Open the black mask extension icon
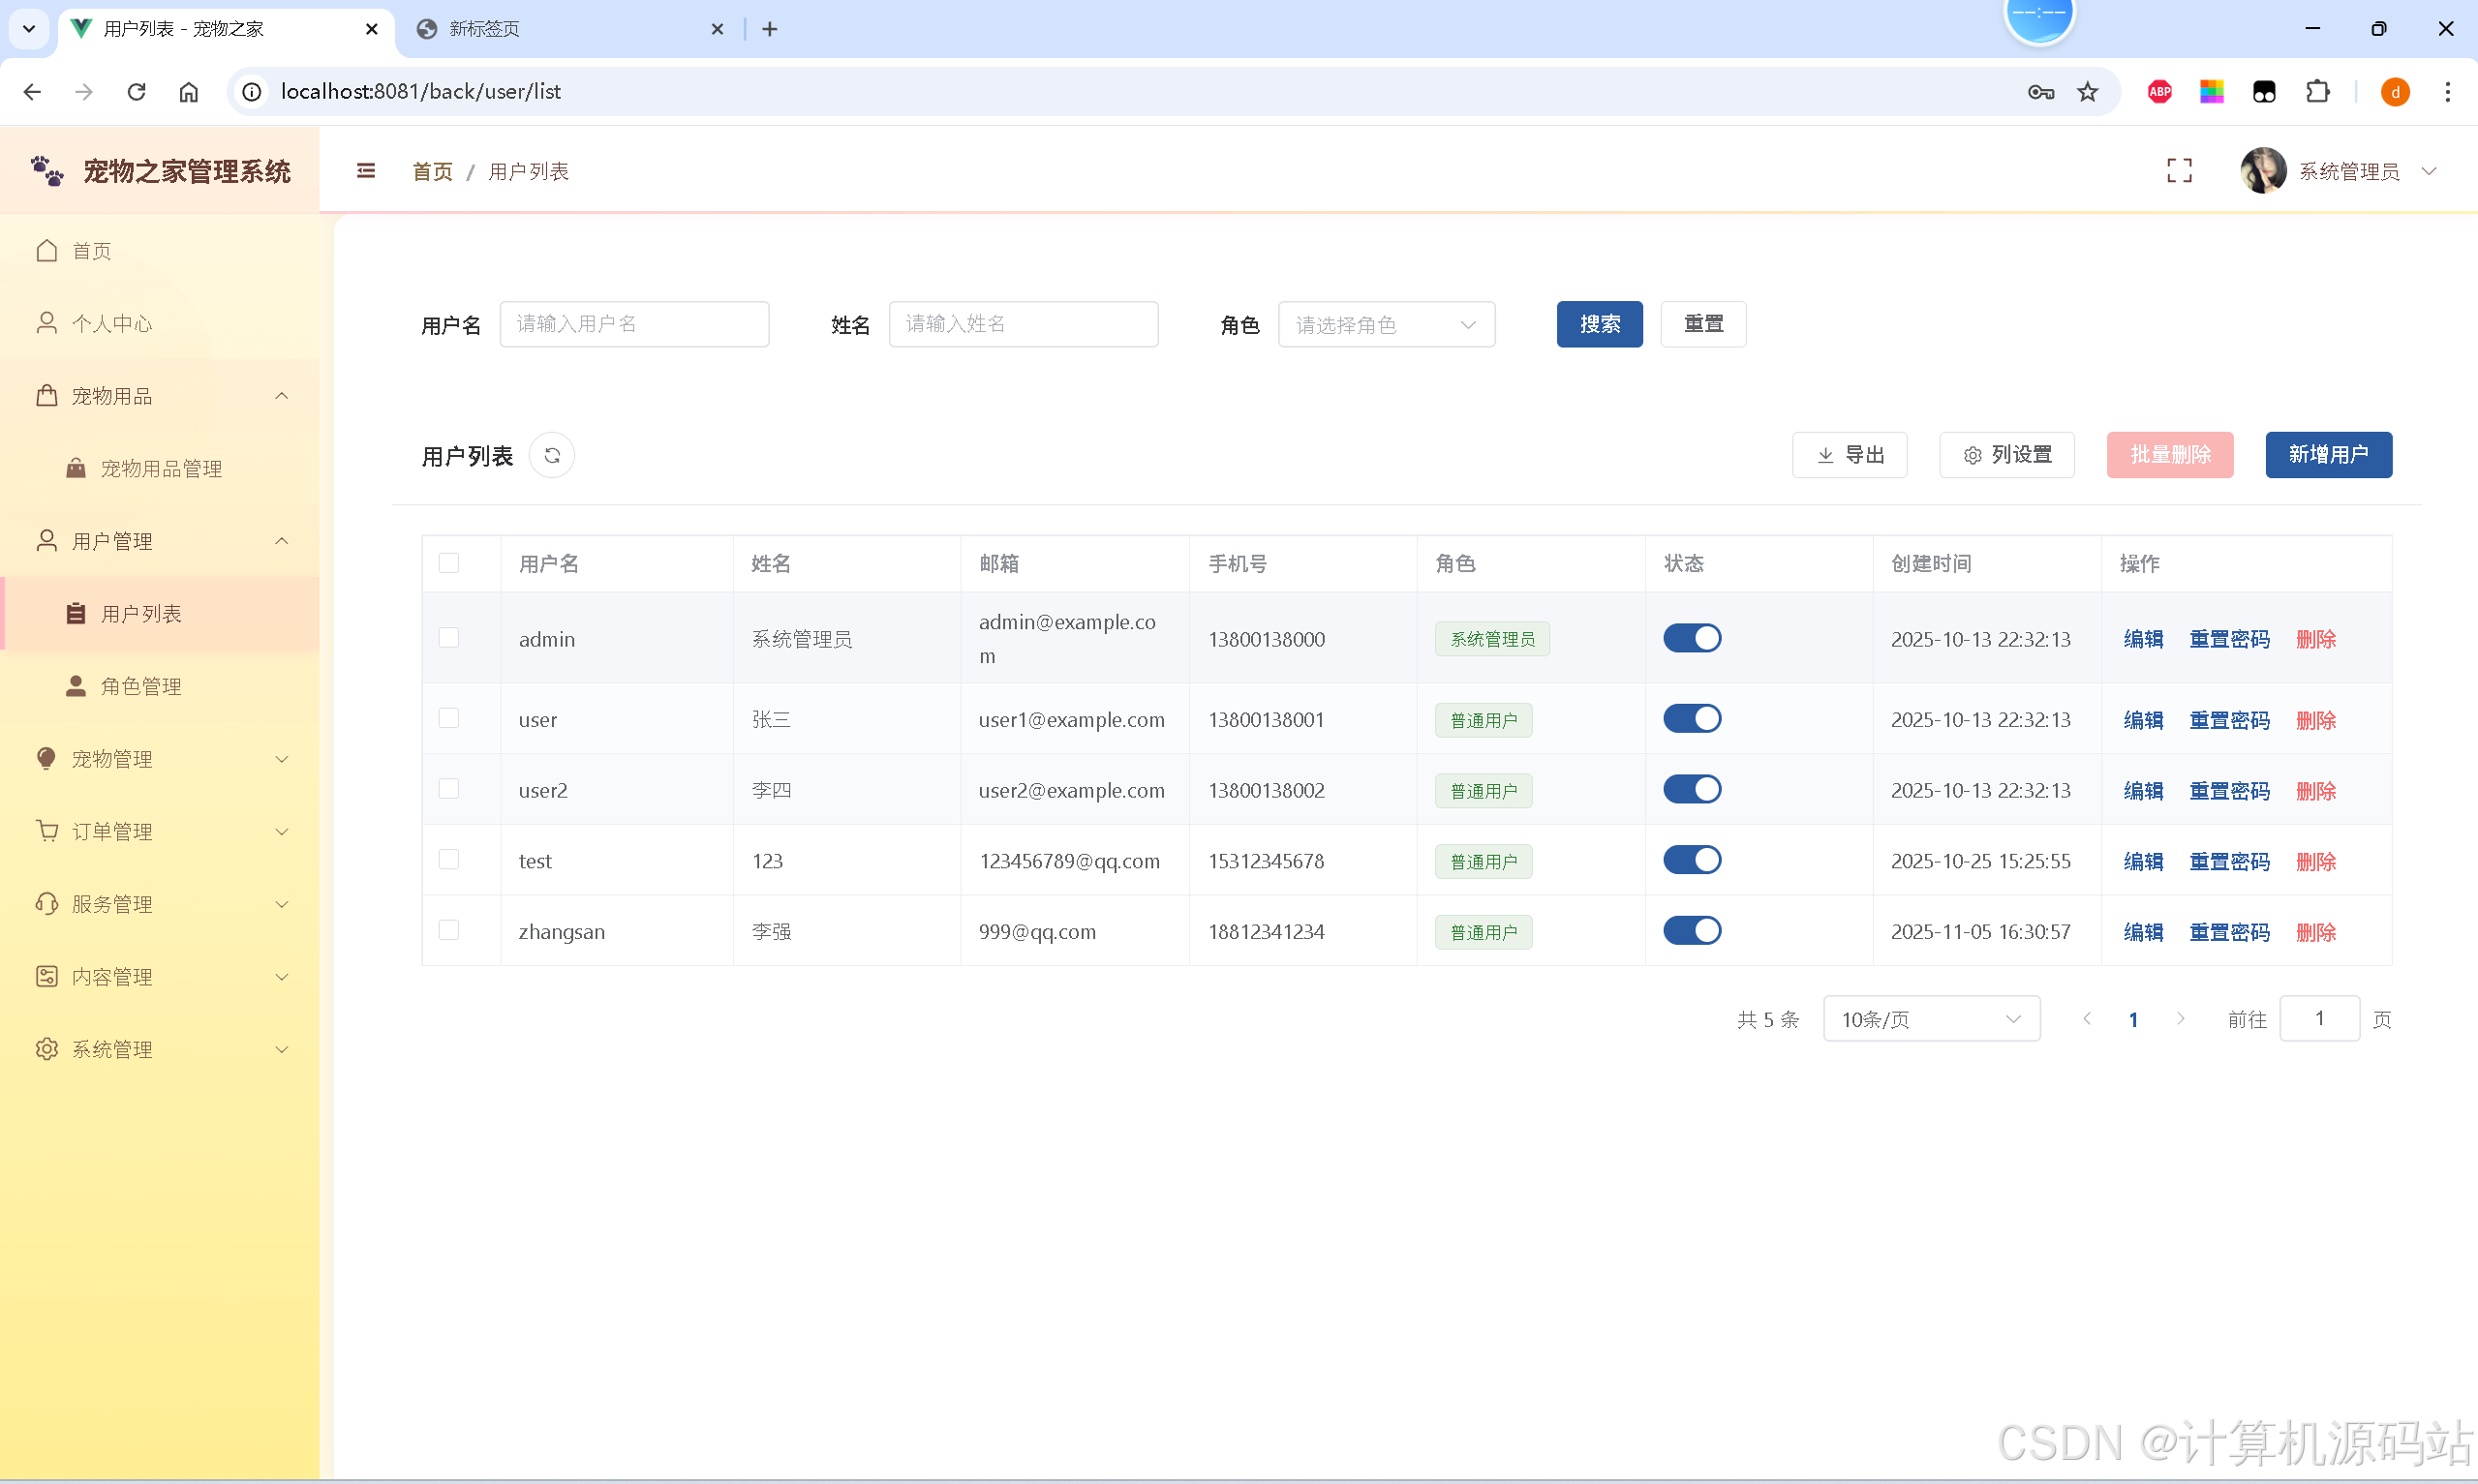The image size is (2478, 1484). pos(2264,92)
